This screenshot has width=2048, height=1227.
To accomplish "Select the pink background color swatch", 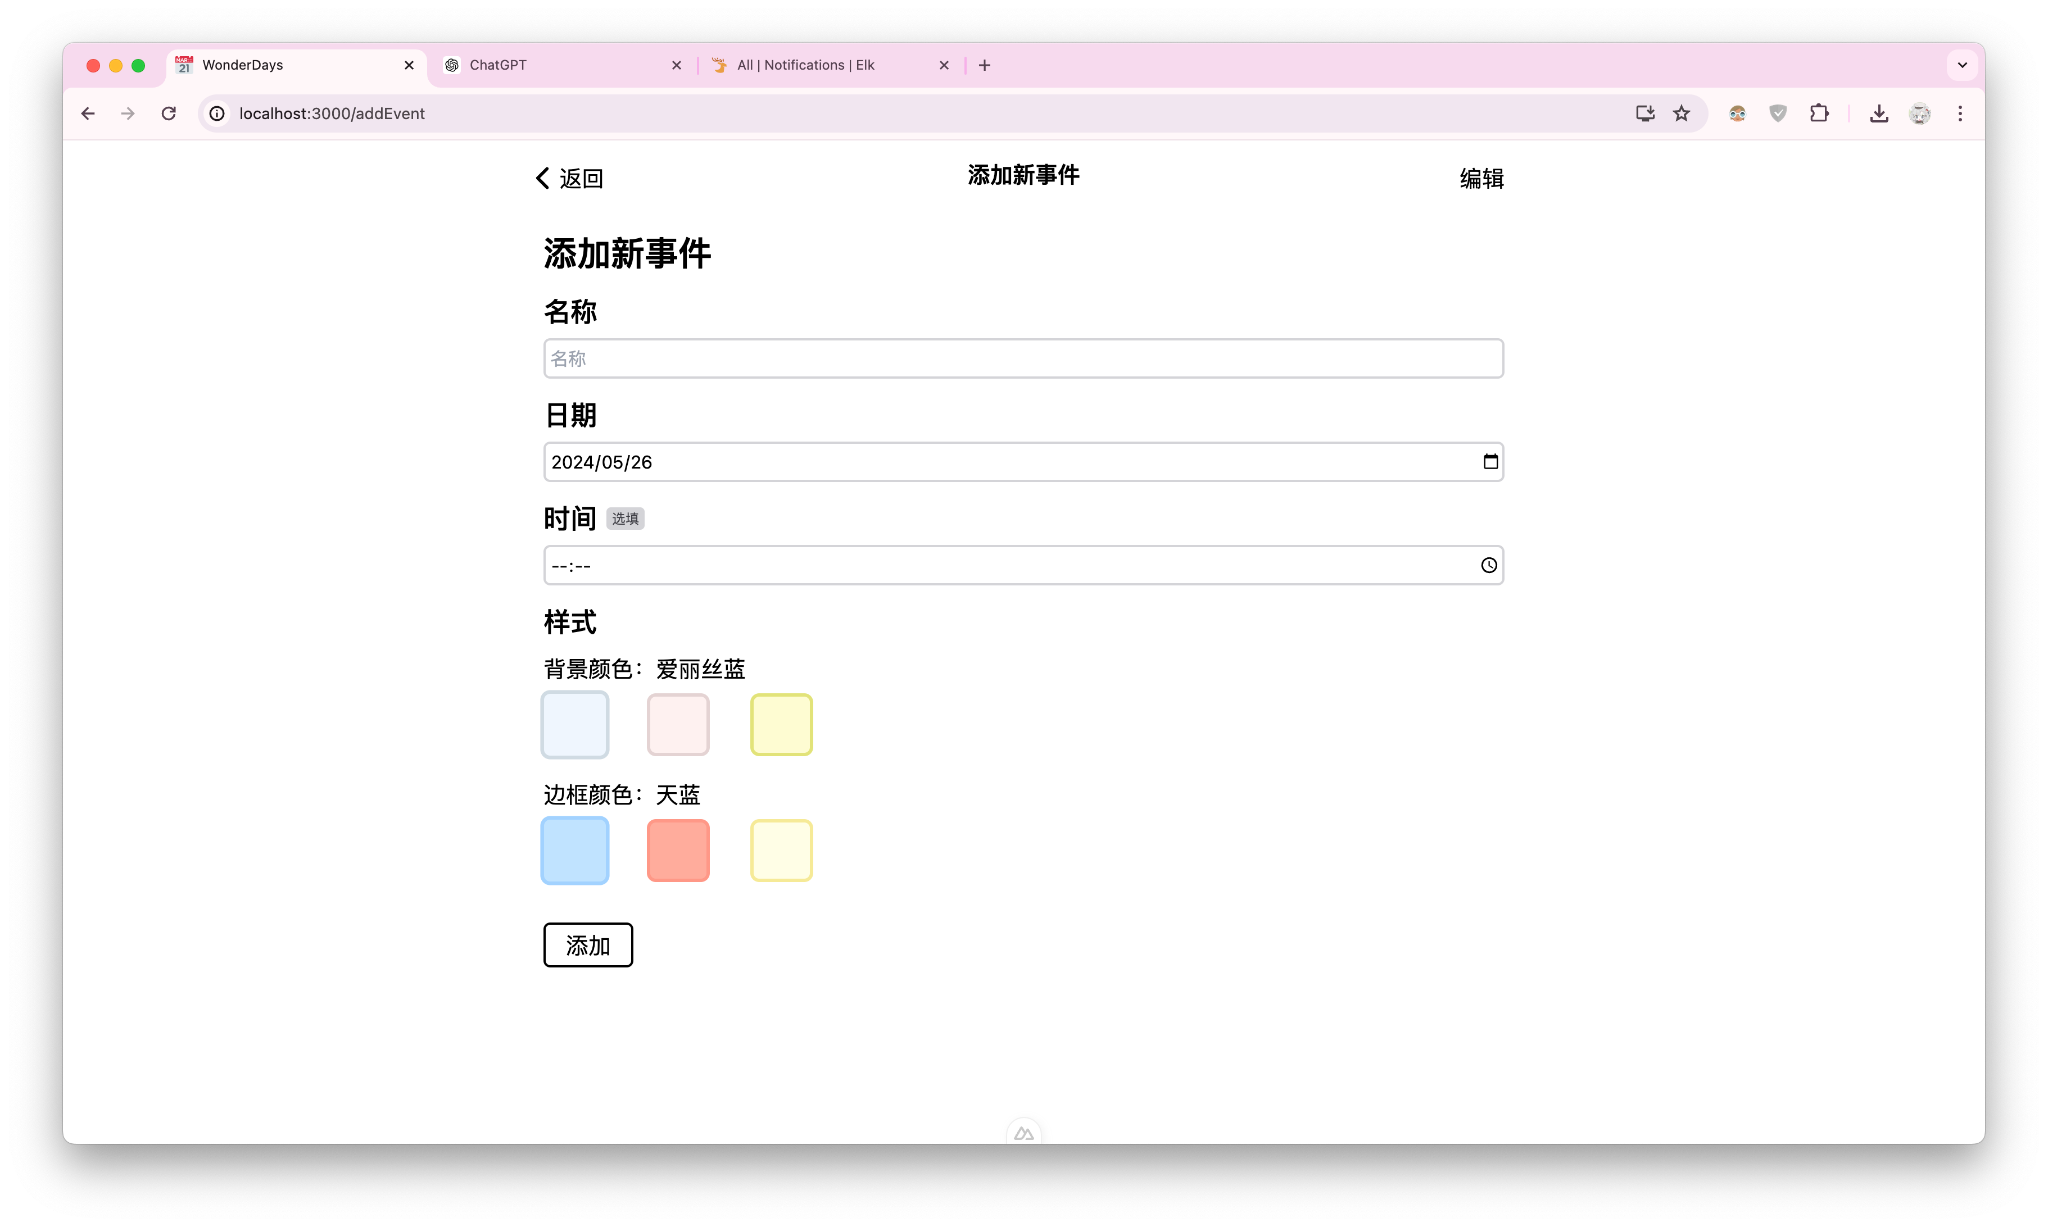I will tap(678, 724).
